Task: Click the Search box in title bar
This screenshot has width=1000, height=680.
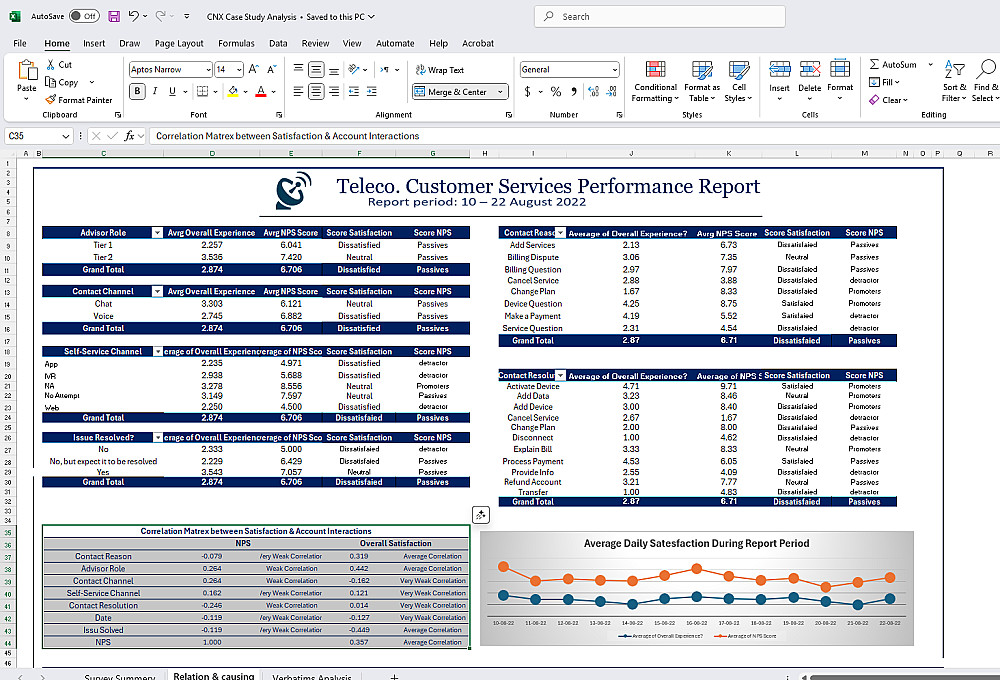Action: point(659,17)
